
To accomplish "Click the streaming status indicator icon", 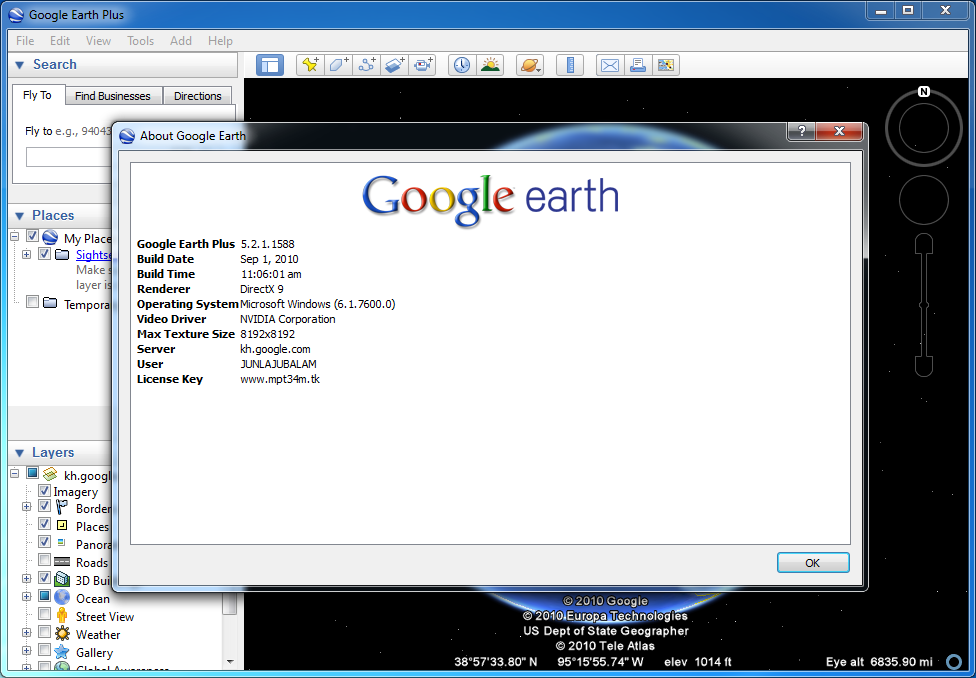I will pyautogui.click(x=953, y=661).
